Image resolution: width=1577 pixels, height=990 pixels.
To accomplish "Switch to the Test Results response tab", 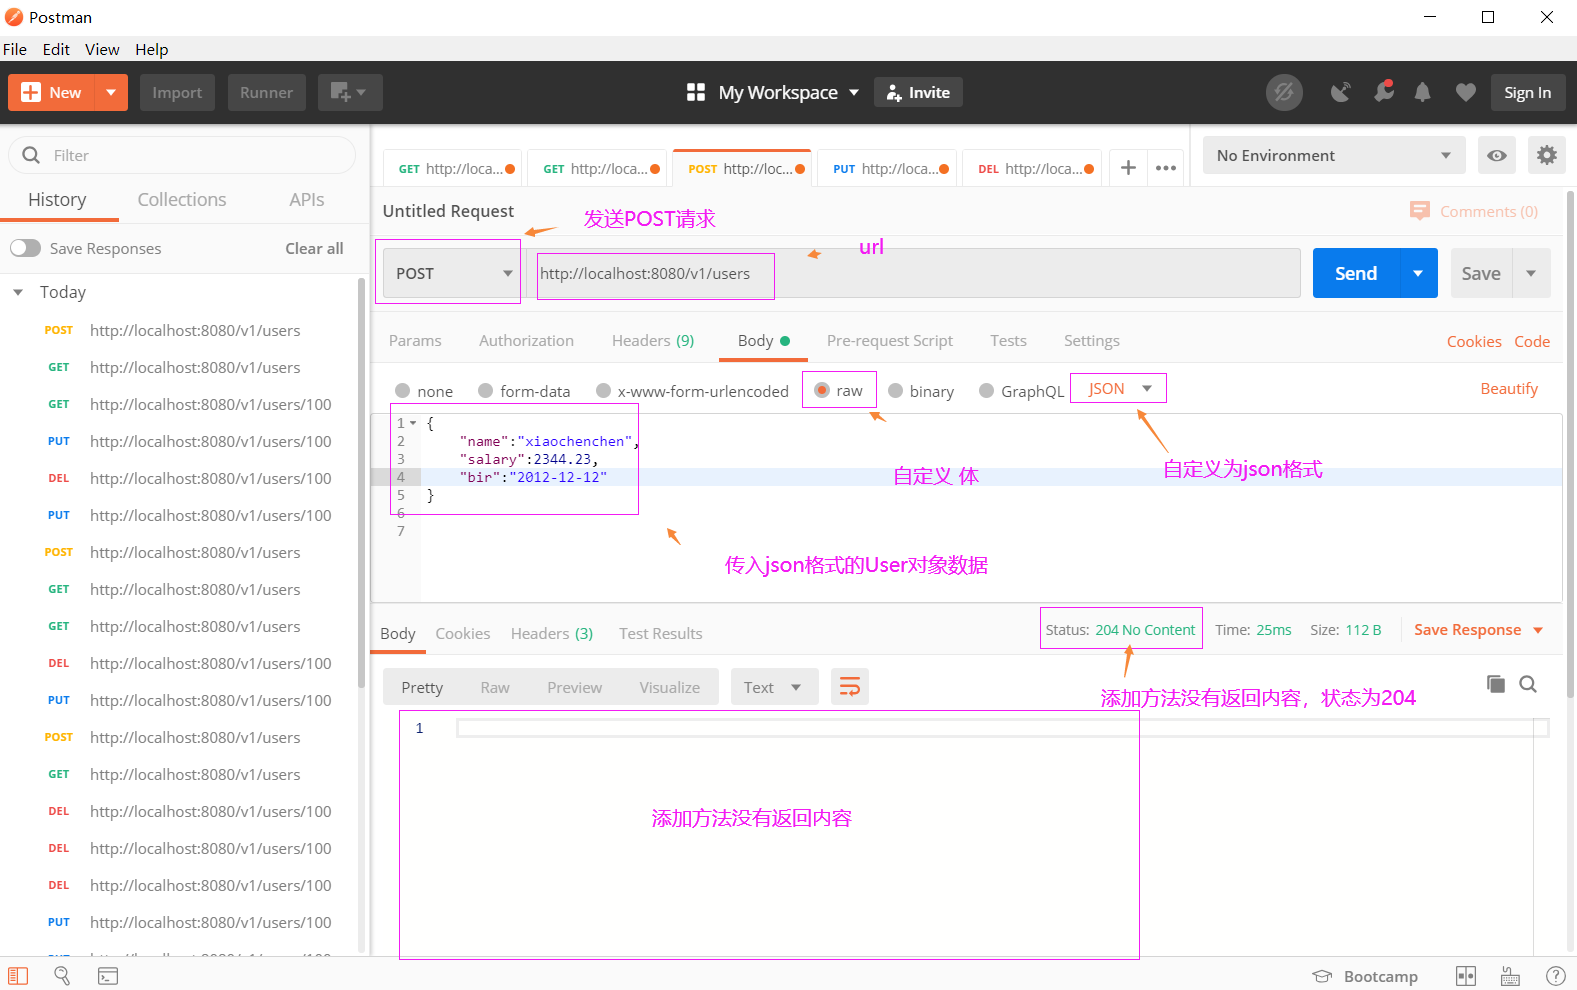I will (x=660, y=633).
